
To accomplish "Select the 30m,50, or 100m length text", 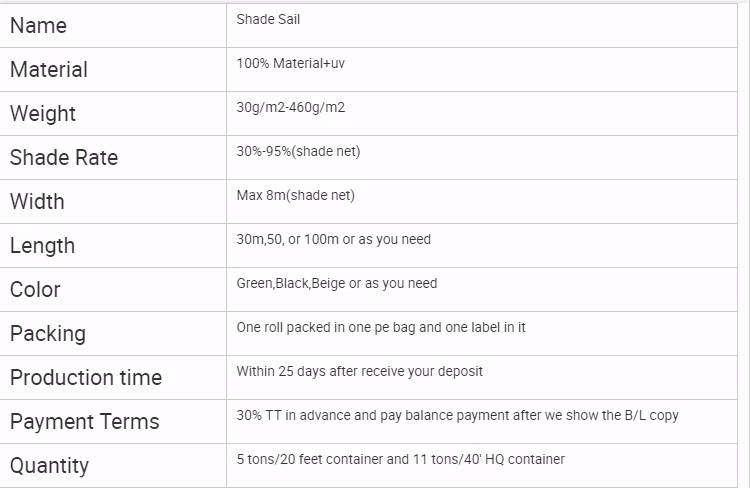I will pyautogui.click(x=334, y=239).
